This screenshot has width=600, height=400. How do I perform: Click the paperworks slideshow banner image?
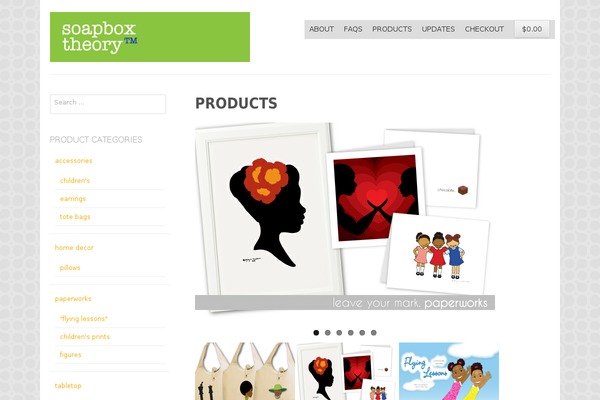tap(345, 217)
